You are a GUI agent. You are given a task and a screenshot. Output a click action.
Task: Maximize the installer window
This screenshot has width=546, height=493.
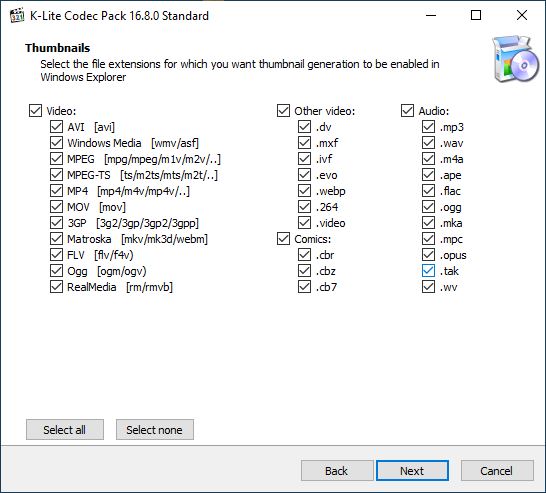(476, 15)
